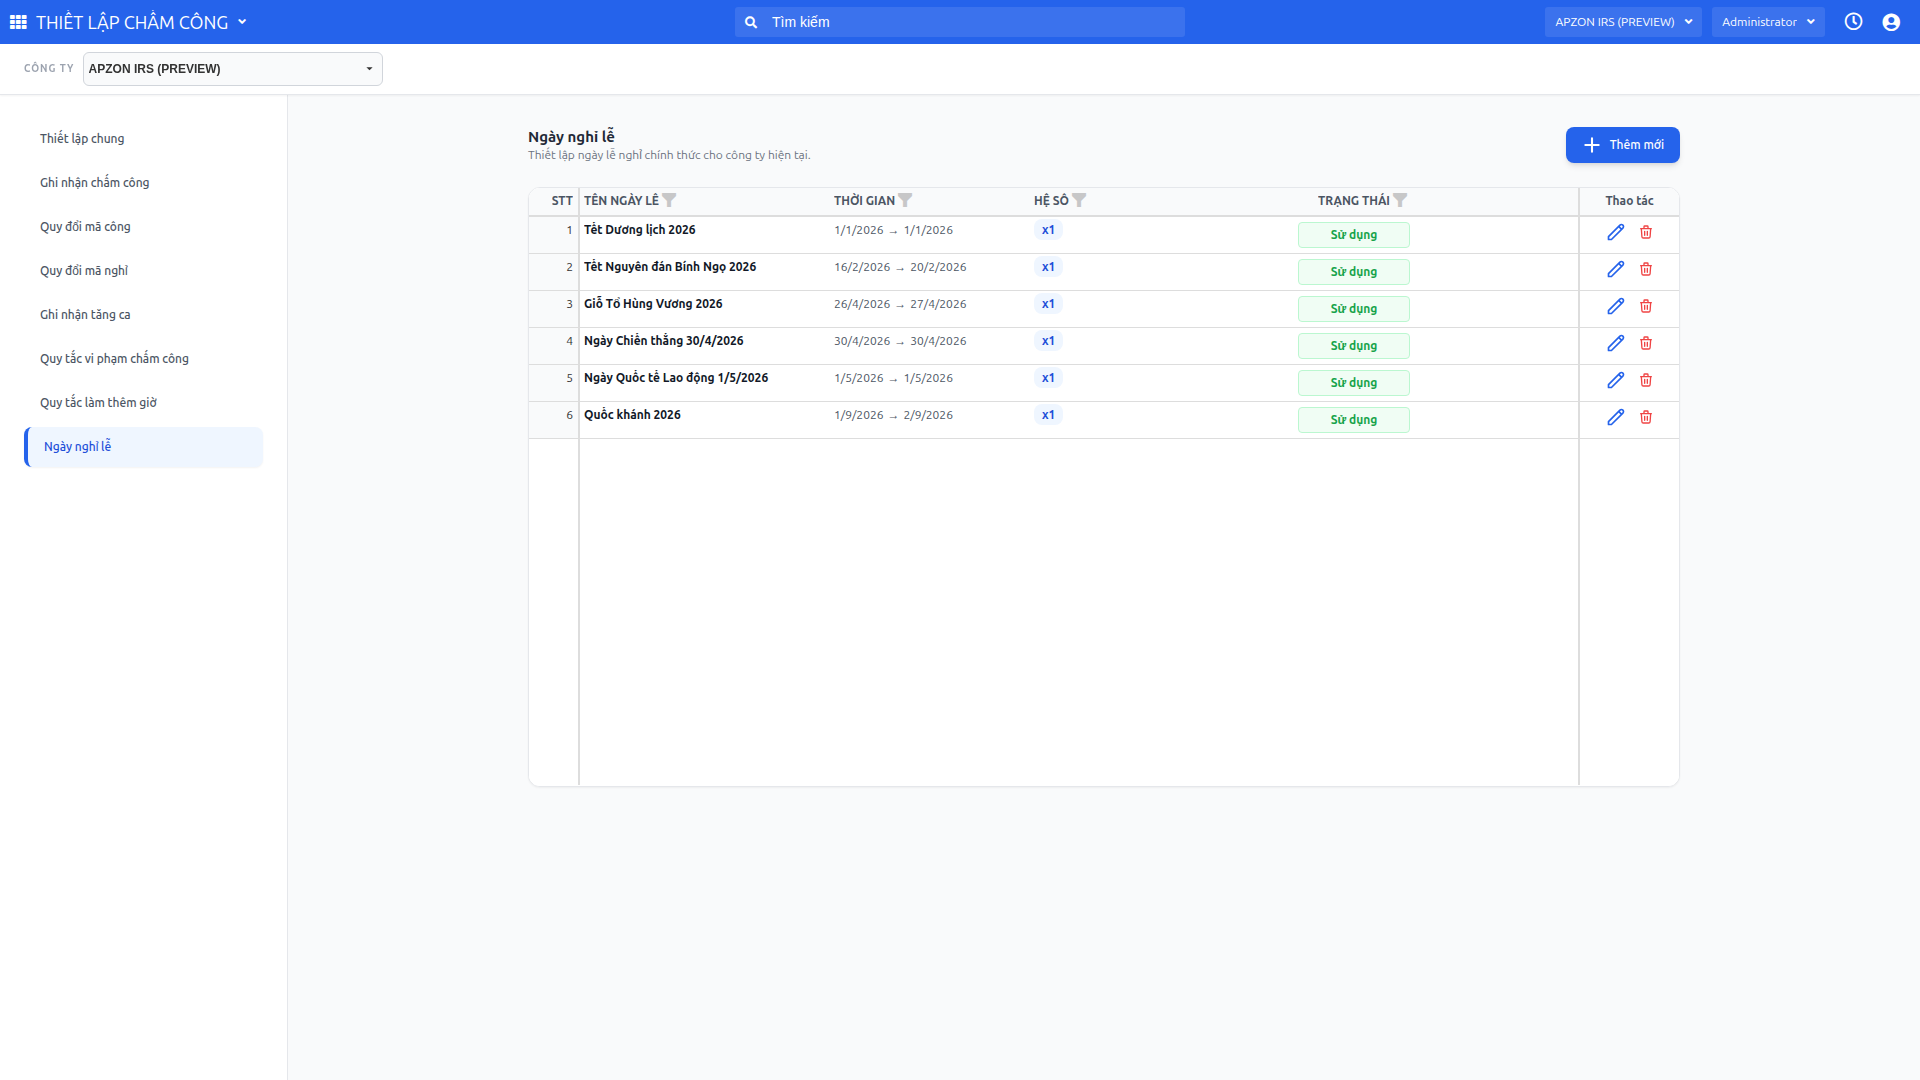The image size is (1920, 1080).
Task: Click the search magnifier icon
Action: click(x=751, y=22)
